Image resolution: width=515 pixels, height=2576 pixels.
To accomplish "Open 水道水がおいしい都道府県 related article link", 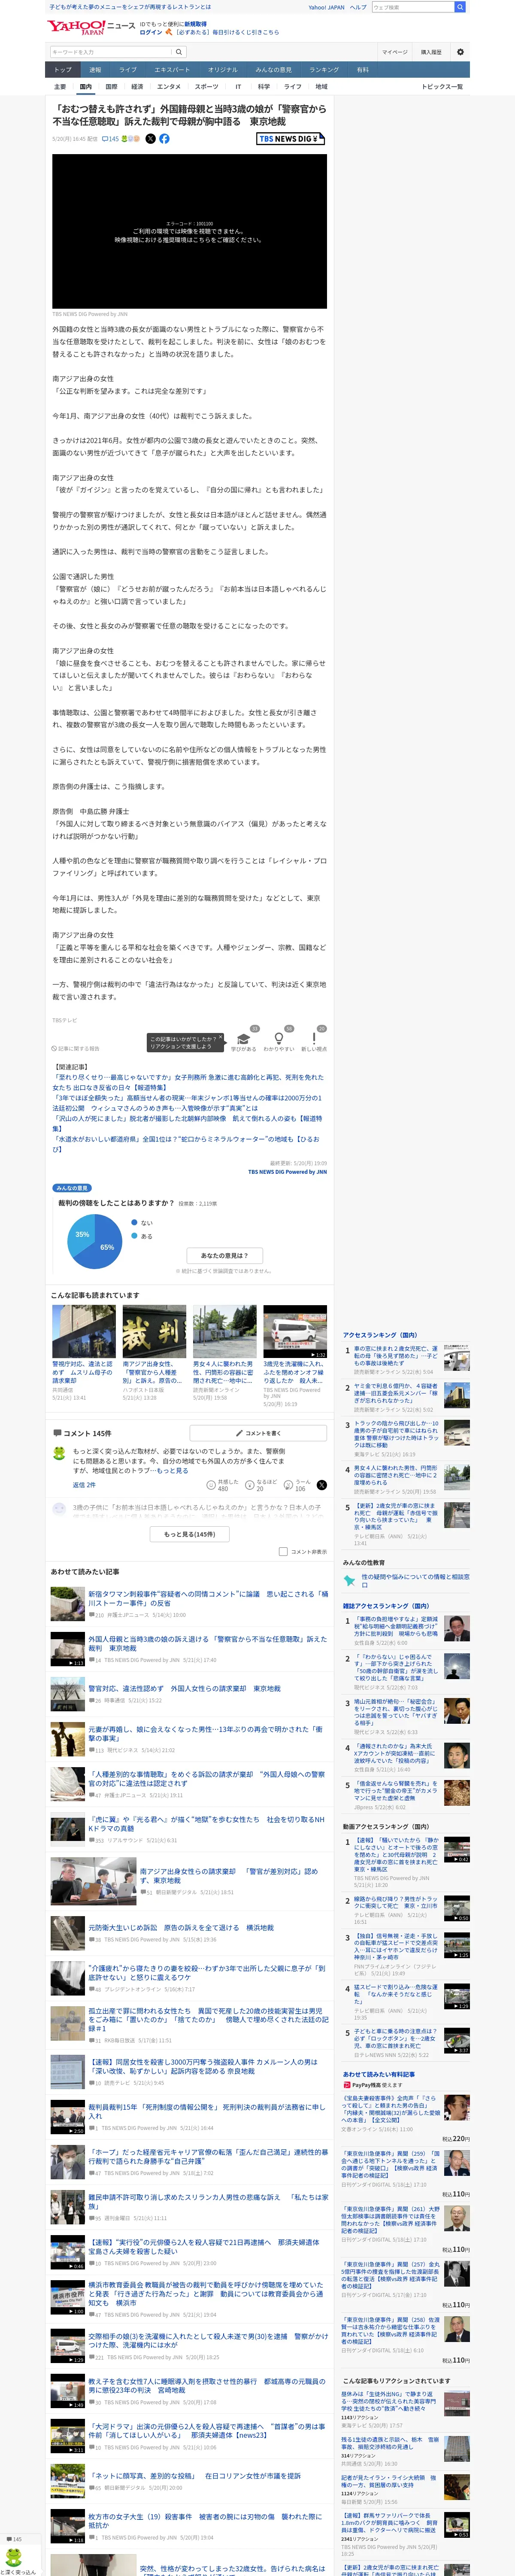I will click(186, 1144).
